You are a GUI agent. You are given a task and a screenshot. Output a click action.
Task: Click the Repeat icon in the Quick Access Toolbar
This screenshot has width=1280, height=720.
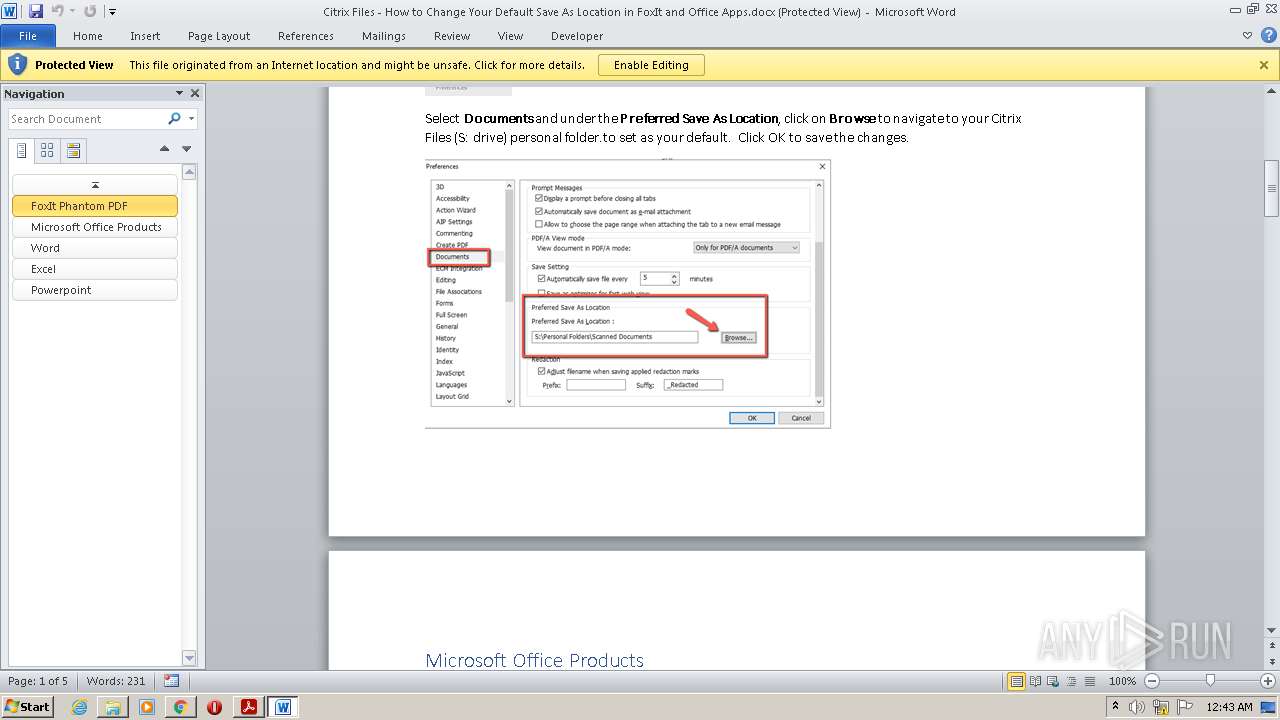pos(90,12)
